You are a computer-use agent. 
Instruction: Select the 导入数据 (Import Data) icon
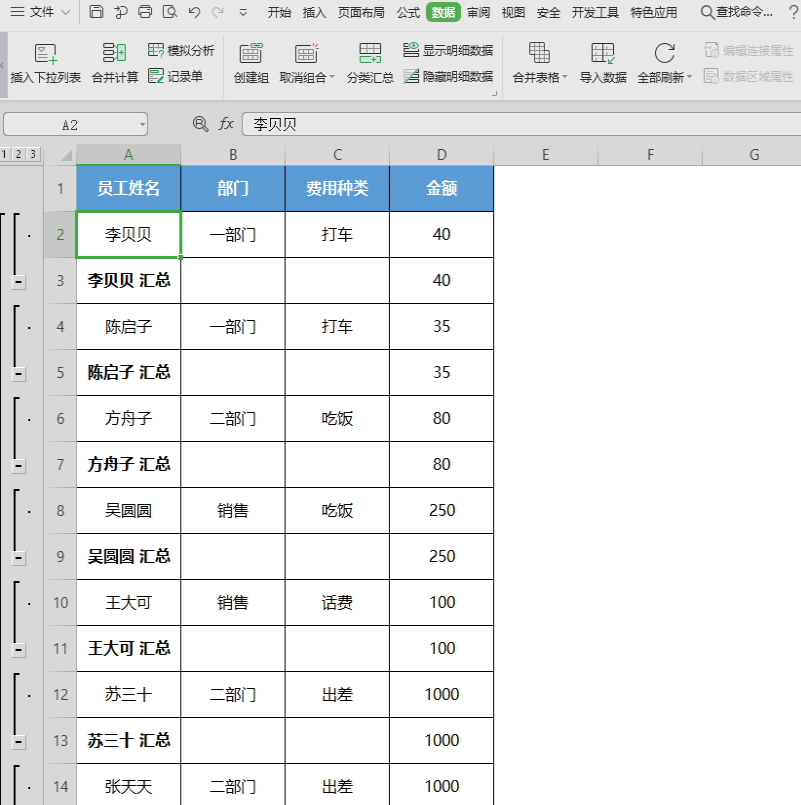click(601, 62)
